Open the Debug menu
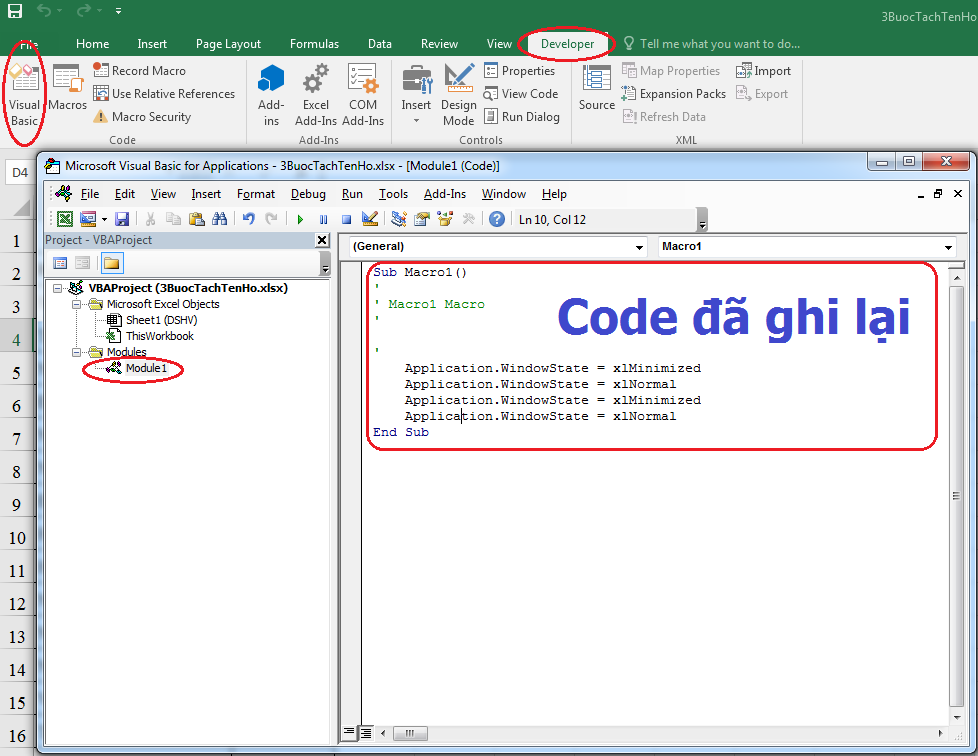 pyautogui.click(x=308, y=194)
